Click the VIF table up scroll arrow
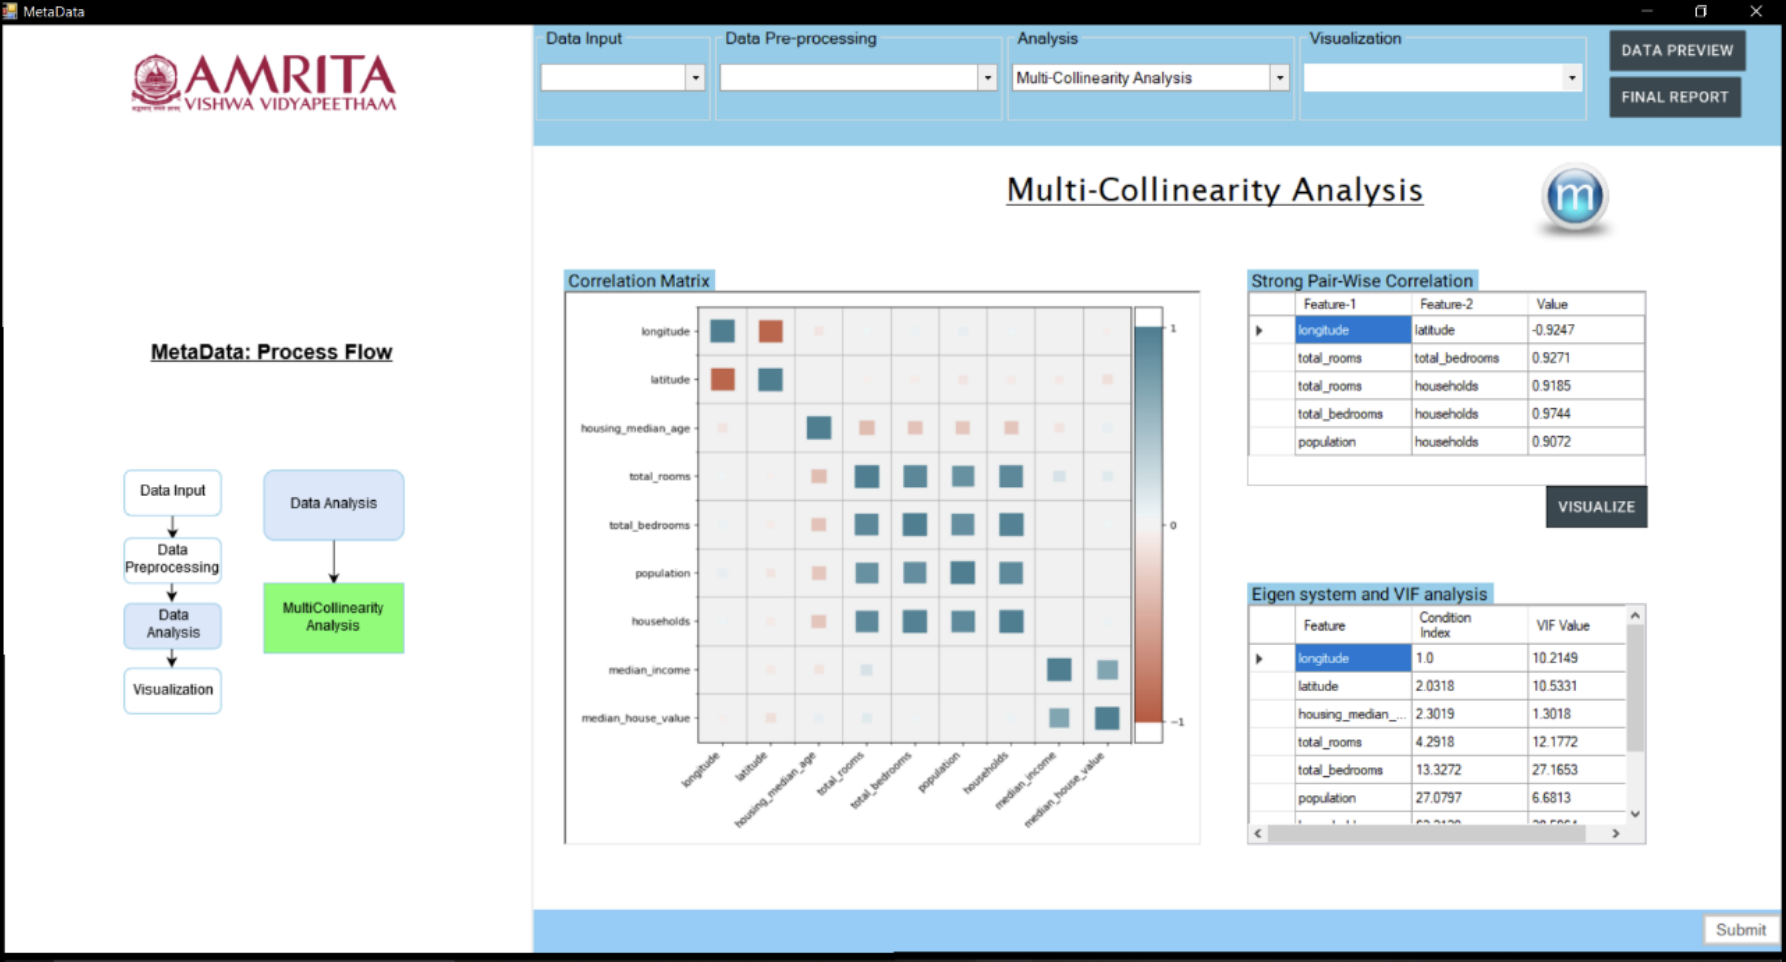Screen dimensions: 1786x962 click(x=1635, y=615)
